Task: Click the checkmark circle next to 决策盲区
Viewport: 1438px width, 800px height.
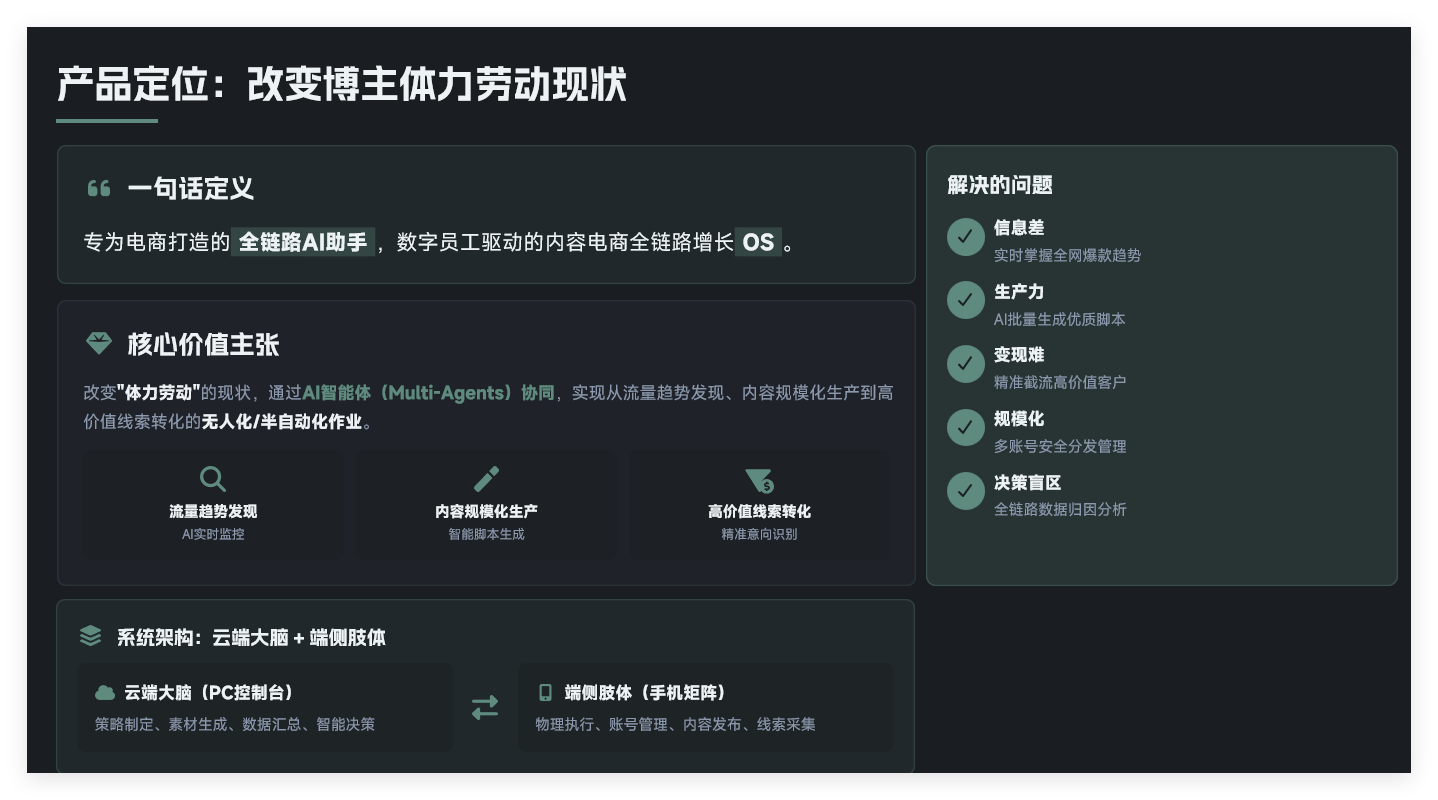Action: click(965, 491)
